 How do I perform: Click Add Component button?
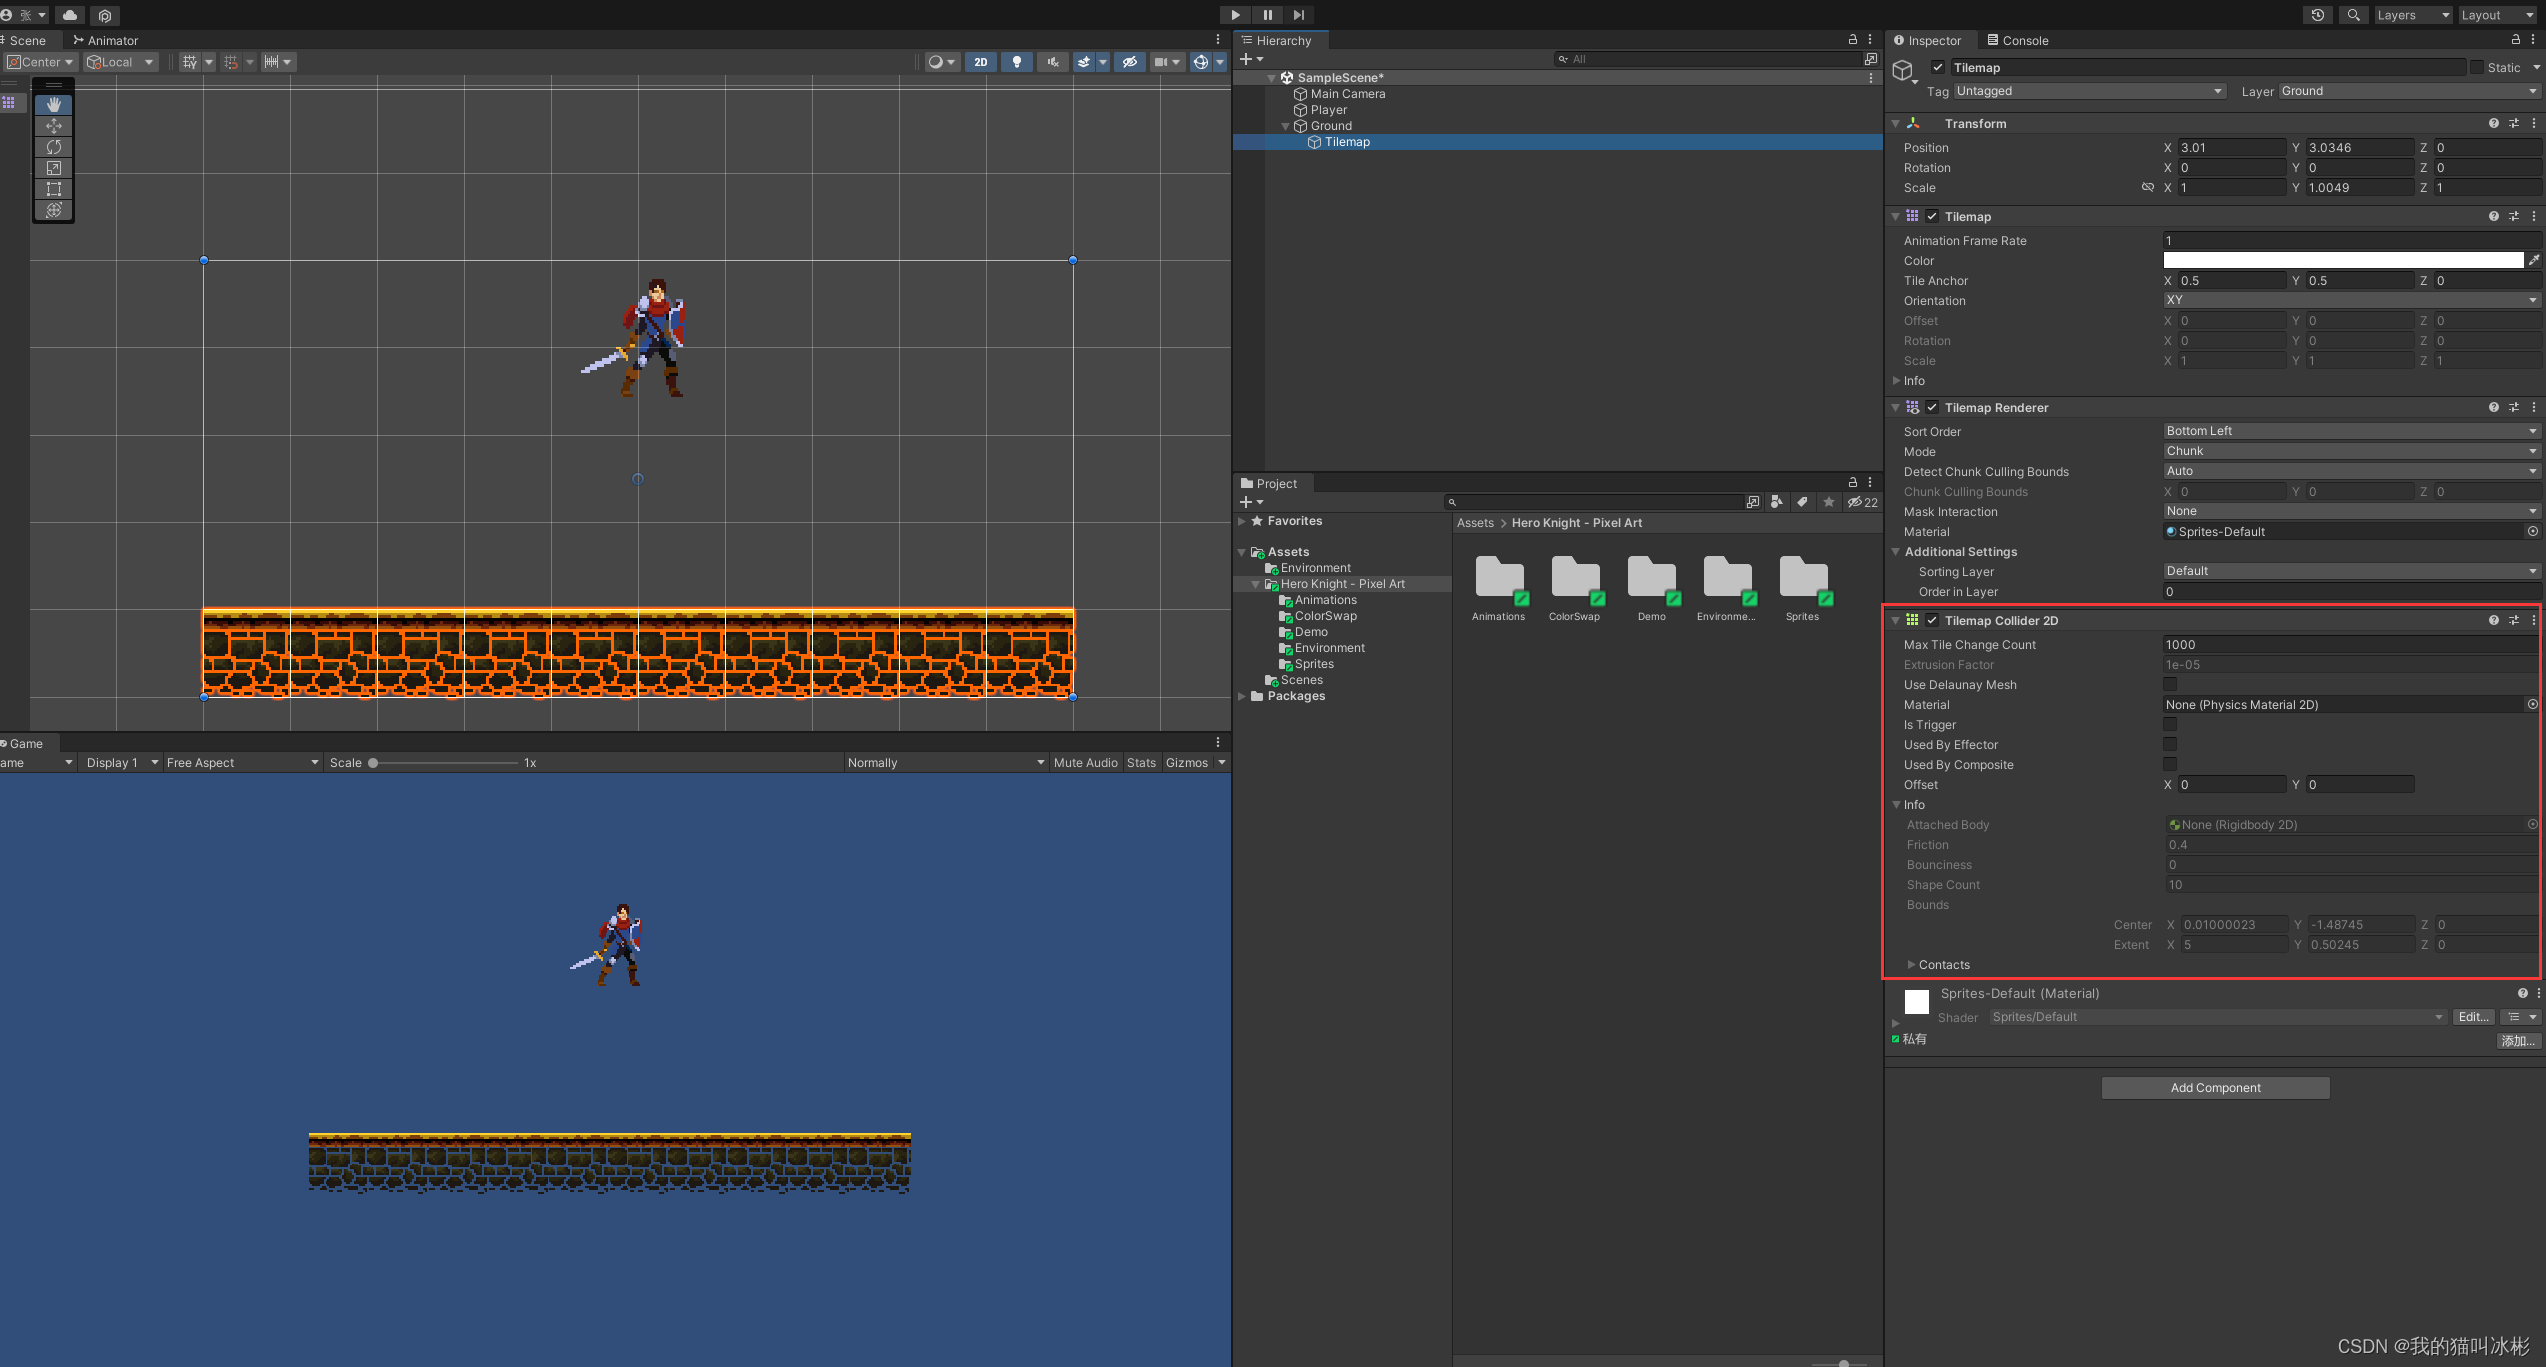point(2215,1088)
